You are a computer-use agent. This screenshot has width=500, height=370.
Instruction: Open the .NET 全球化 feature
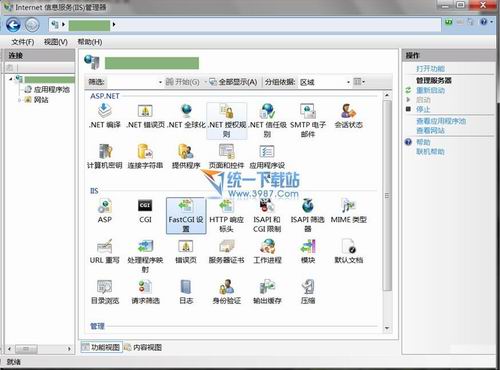coord(186,116)
